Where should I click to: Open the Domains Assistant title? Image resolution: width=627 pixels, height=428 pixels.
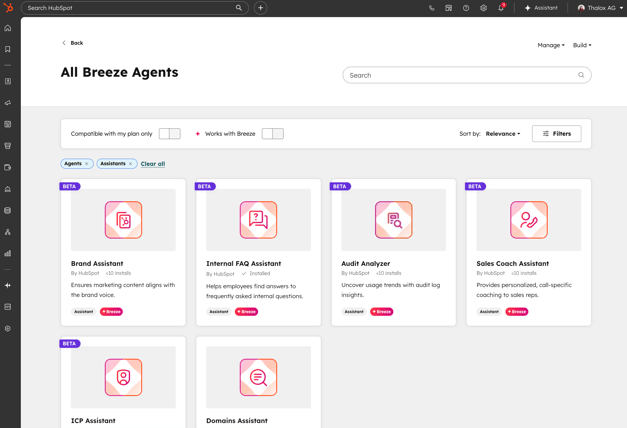click(x=237, y=421)
